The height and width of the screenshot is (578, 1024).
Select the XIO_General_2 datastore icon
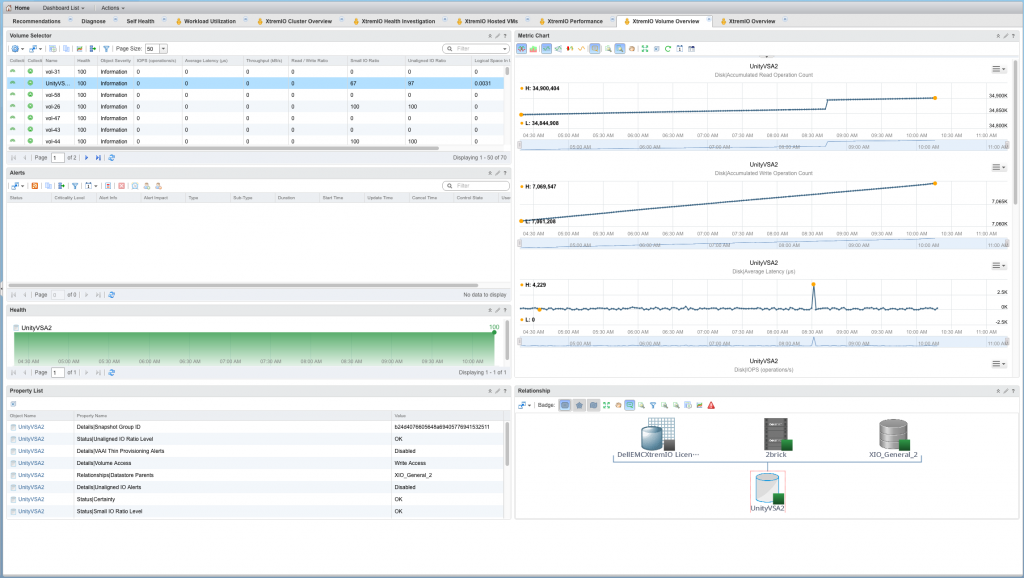point(892,435)
